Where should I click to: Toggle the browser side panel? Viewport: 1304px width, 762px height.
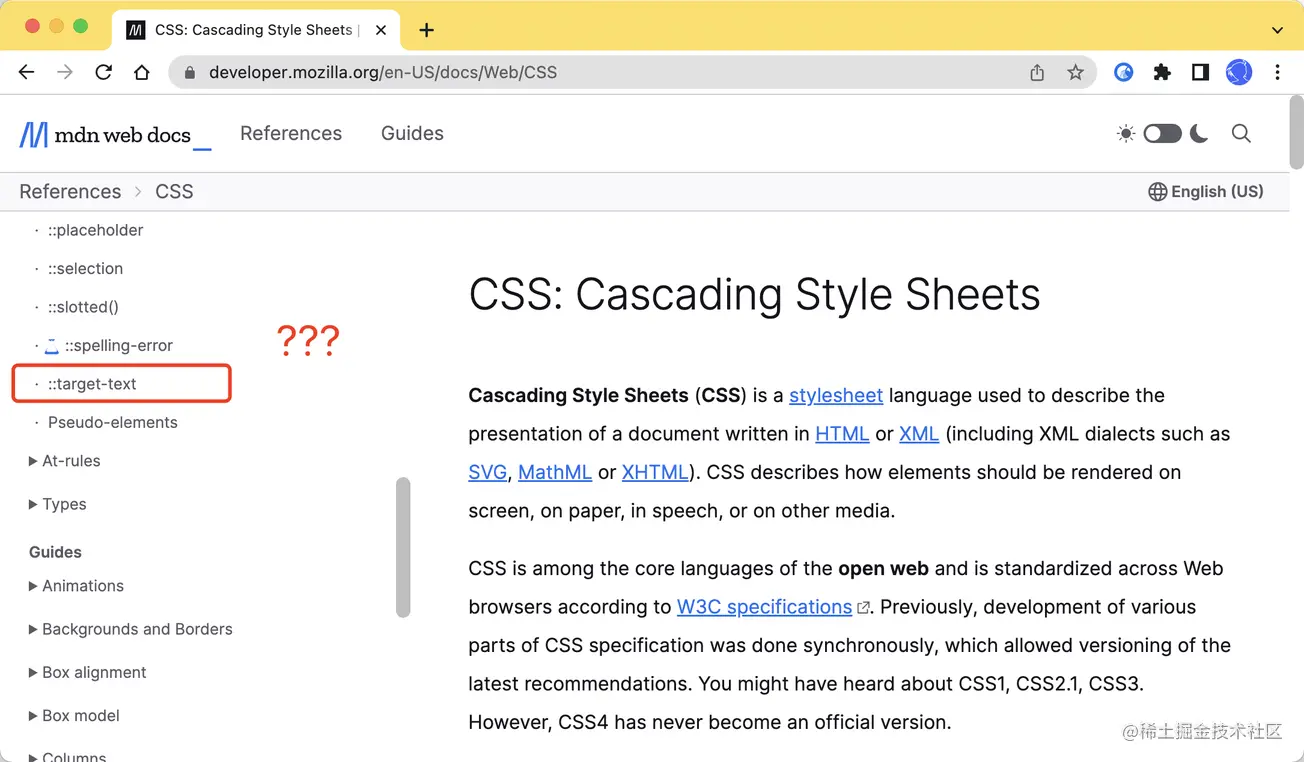1199,72
